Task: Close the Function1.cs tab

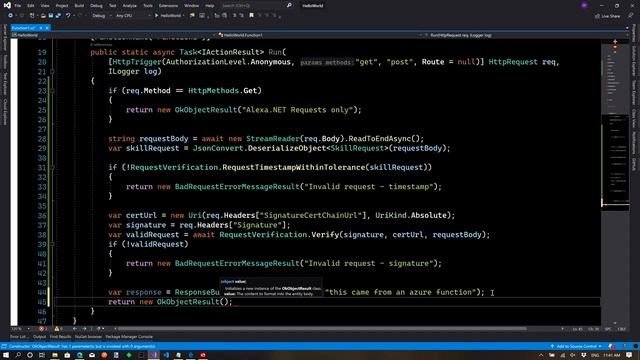Action: pos(47,28)
